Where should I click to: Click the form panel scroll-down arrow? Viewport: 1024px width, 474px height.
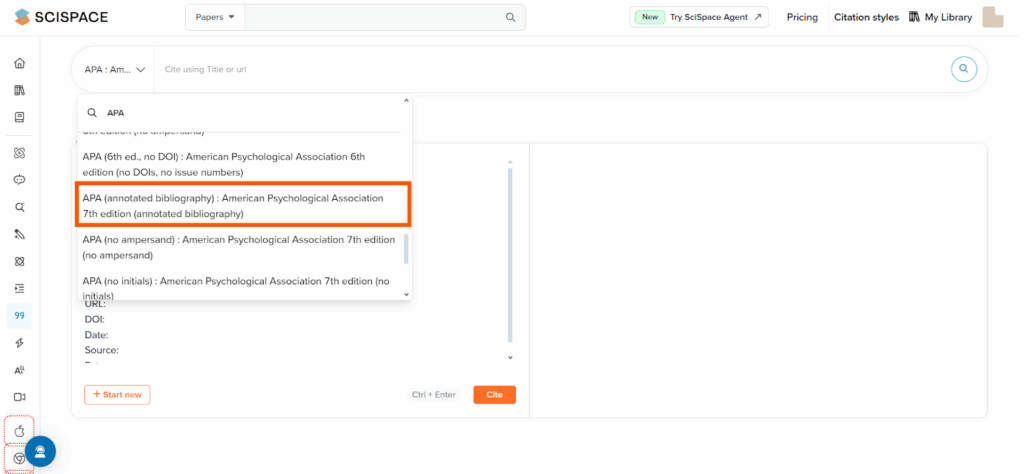pos(511,357)
